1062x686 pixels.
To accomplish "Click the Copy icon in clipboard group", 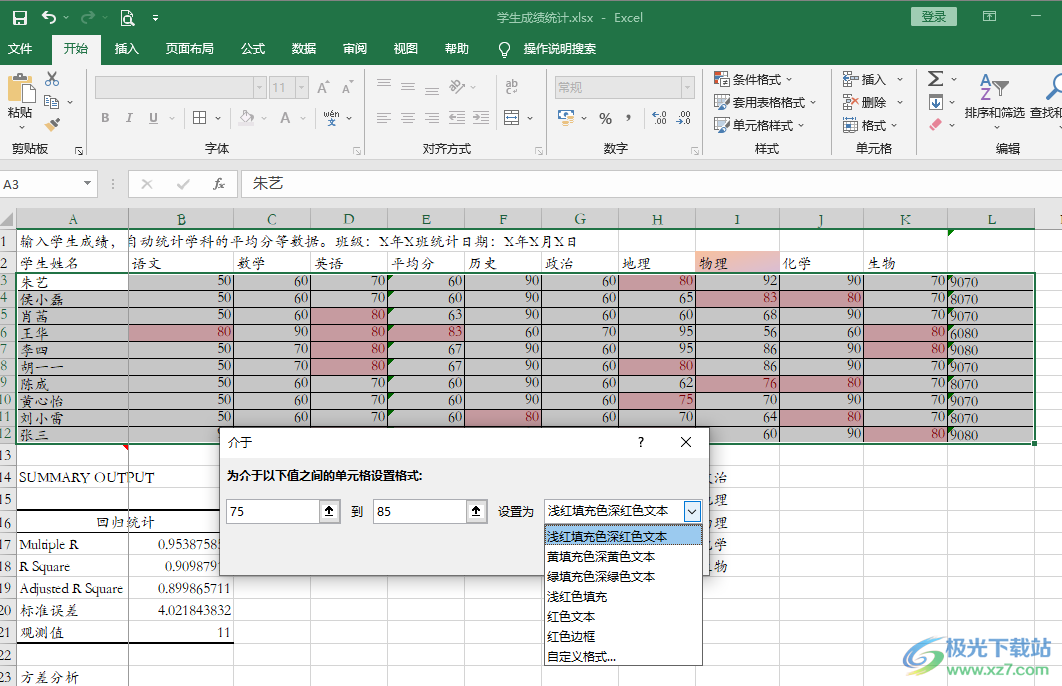I will click(x=51, y=102).
